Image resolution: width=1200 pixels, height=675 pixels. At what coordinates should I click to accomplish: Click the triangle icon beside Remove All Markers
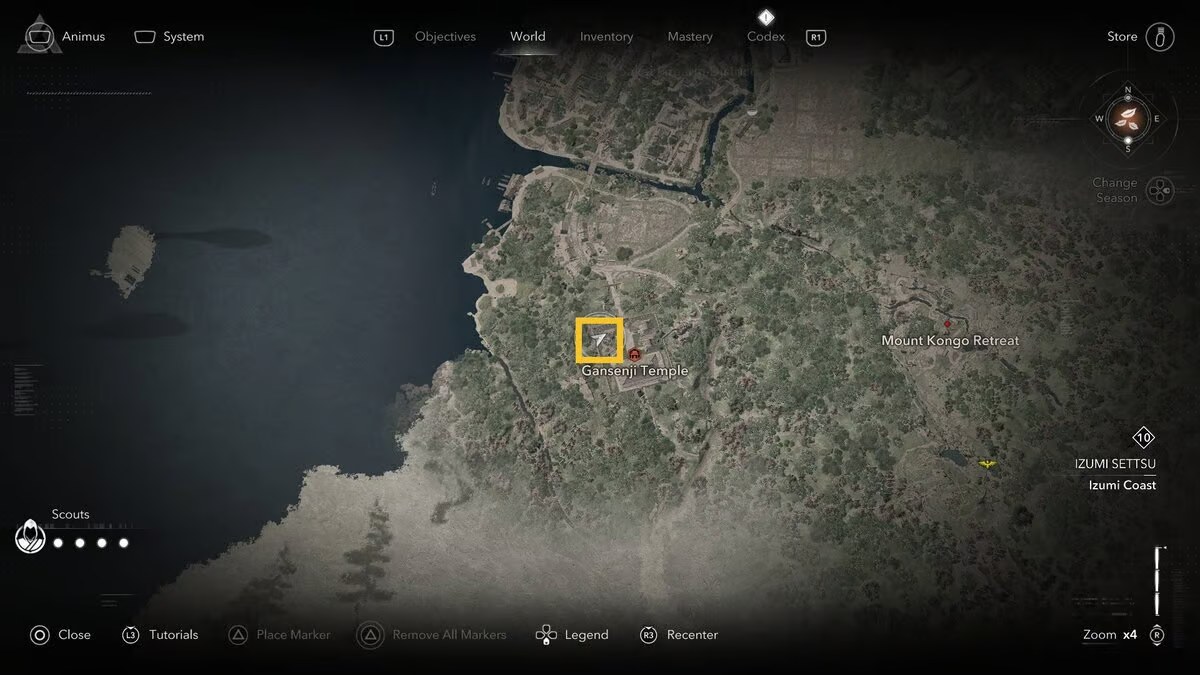[x=371, y=635]
